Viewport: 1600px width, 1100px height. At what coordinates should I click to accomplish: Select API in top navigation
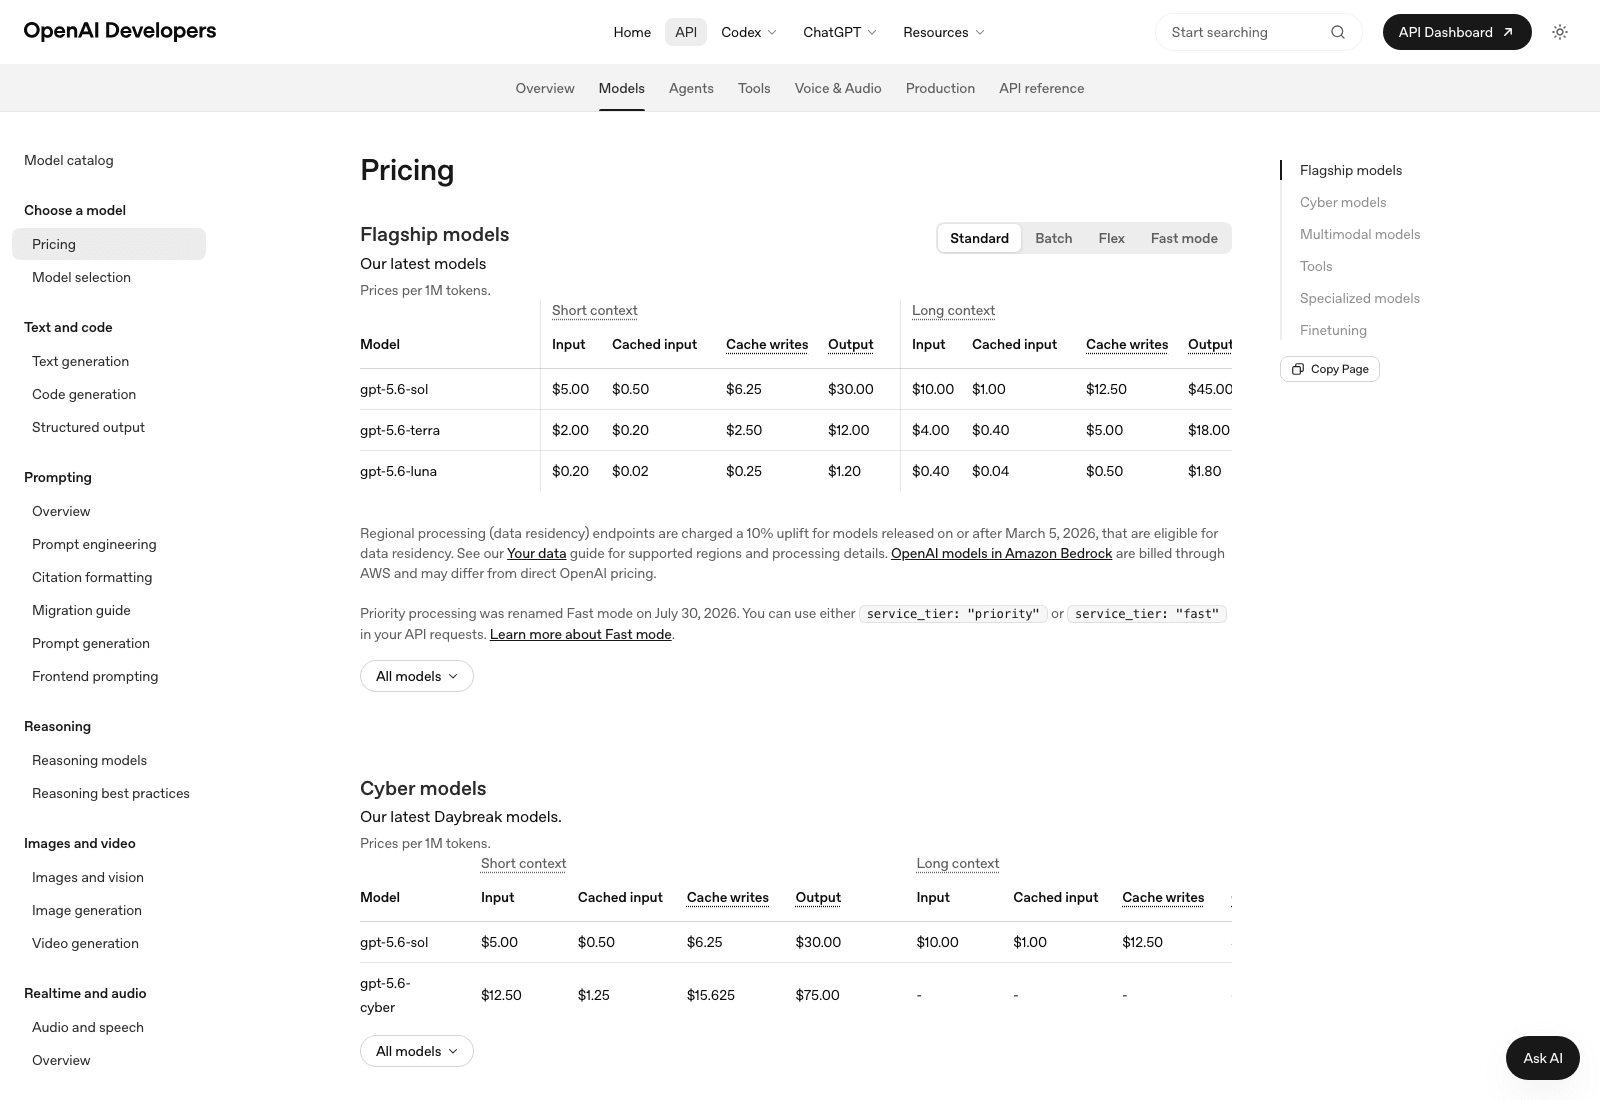click(x=686, y=32)
